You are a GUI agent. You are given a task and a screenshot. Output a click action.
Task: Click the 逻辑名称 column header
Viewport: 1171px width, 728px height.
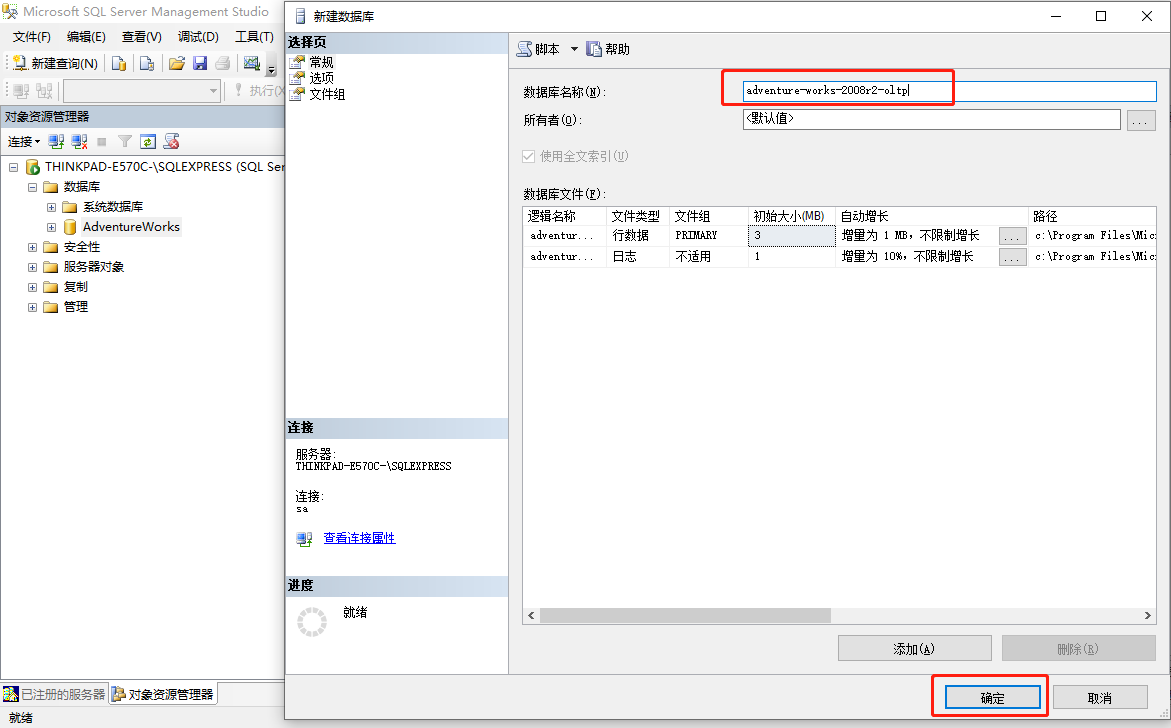click(565, 216)
